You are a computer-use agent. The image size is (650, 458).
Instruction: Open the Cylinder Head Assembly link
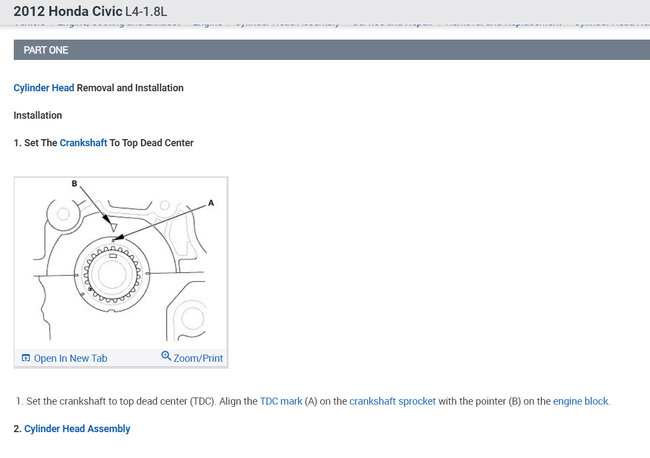click(77, 429)
